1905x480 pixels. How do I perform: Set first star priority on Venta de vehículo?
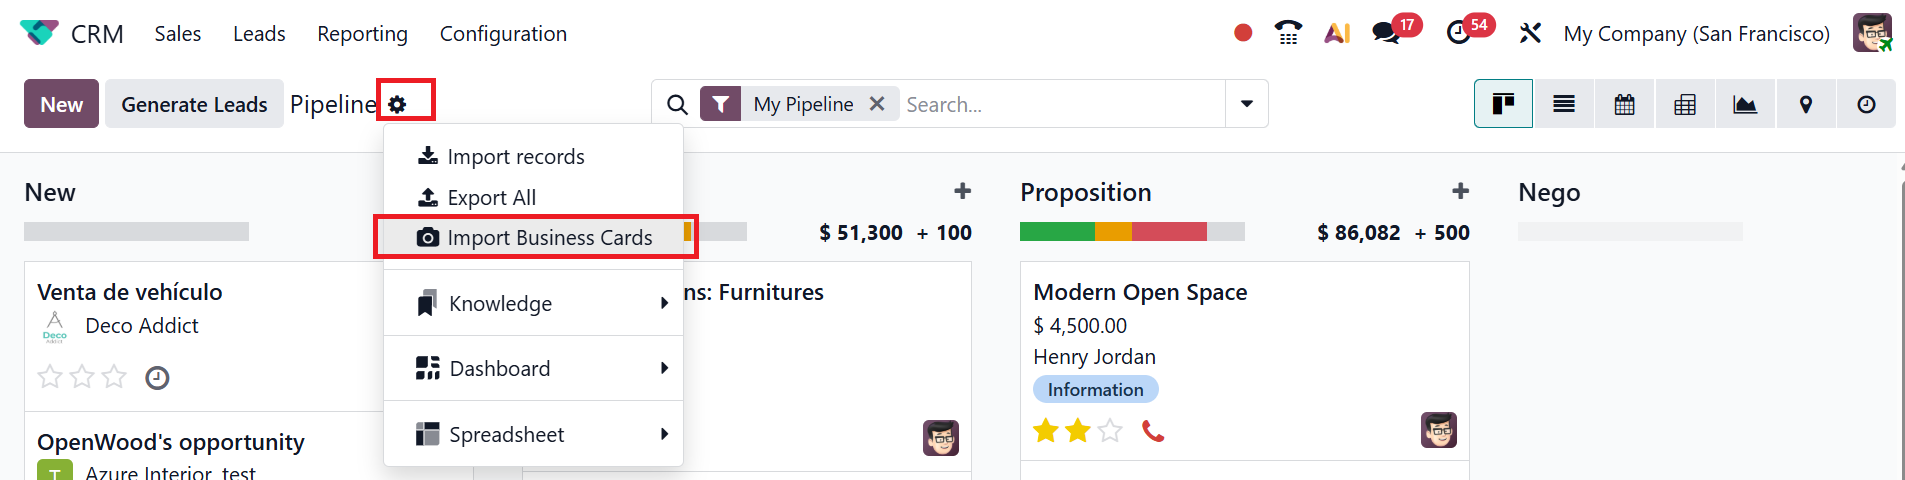click(x=50, y=377)
